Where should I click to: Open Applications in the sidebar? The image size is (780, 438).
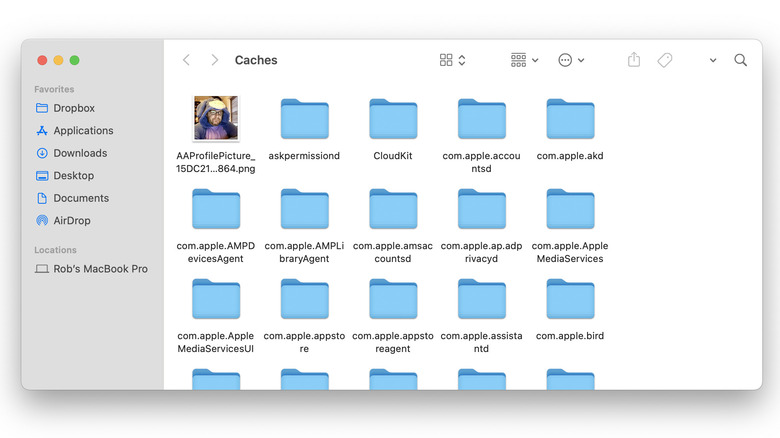(82, 131)
